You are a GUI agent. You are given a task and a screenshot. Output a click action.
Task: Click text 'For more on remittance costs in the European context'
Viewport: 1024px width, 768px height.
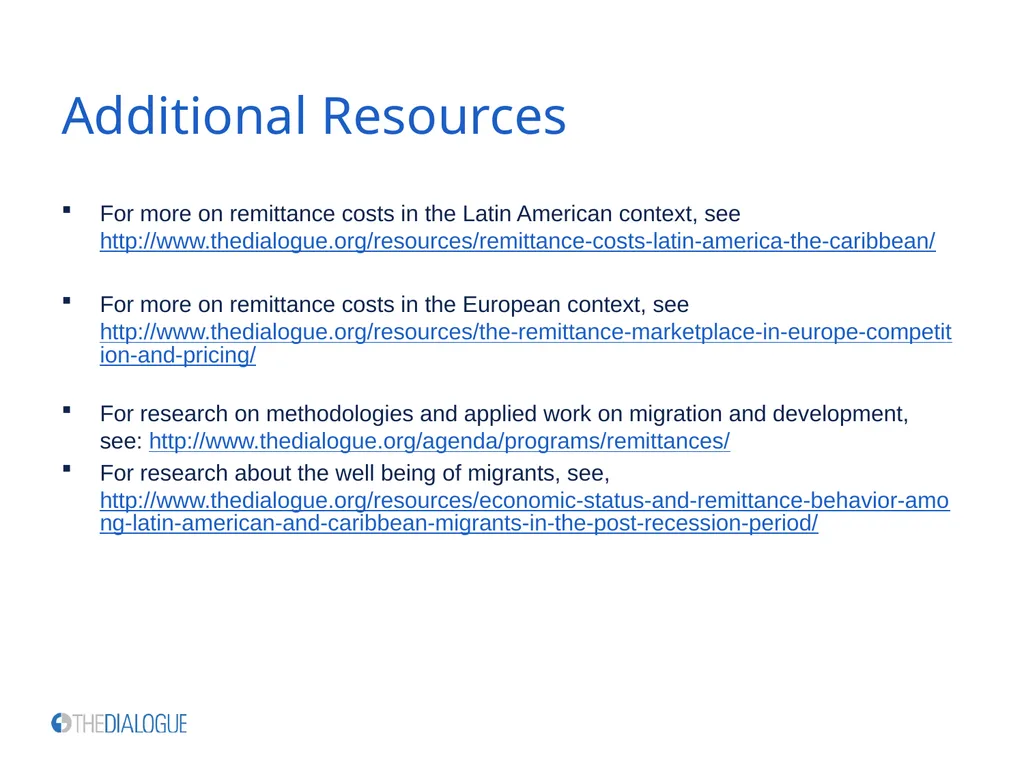[373, 304]
